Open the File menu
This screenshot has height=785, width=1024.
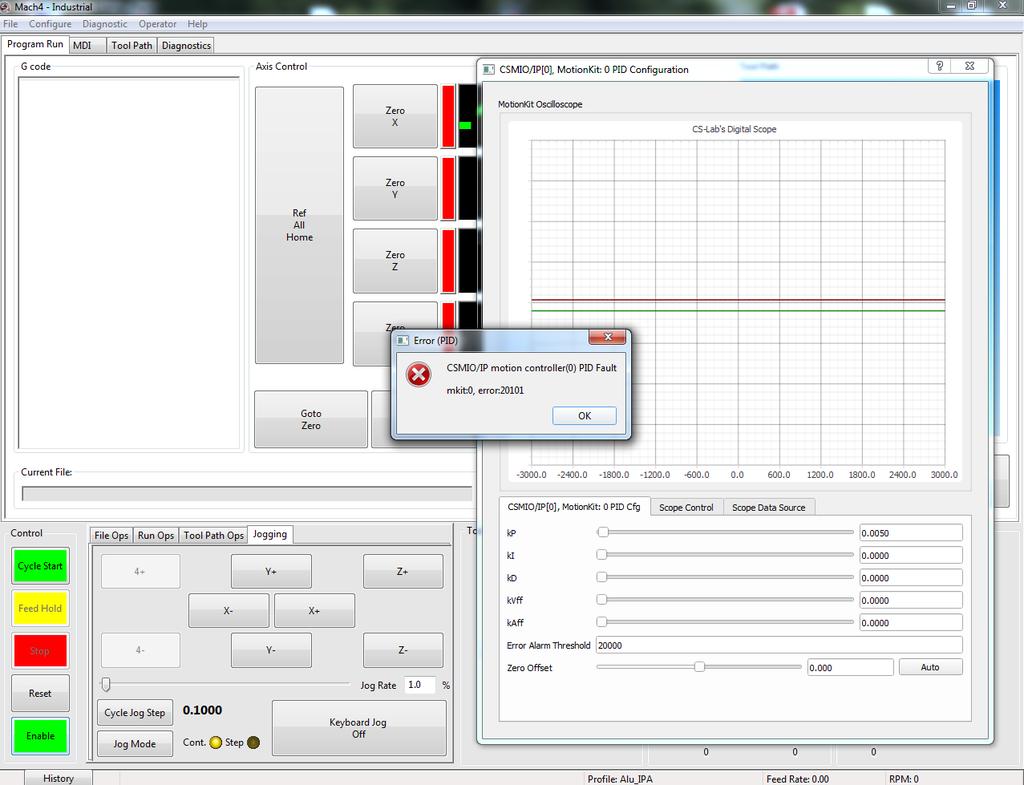(x=10, y=24)
